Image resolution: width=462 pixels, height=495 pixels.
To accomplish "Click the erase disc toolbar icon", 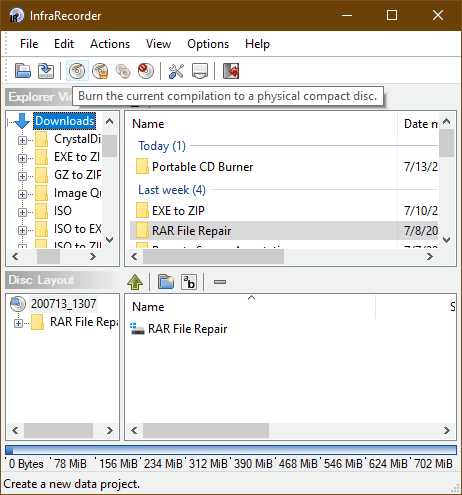I will pyautogui.click(x=146, y=71).
